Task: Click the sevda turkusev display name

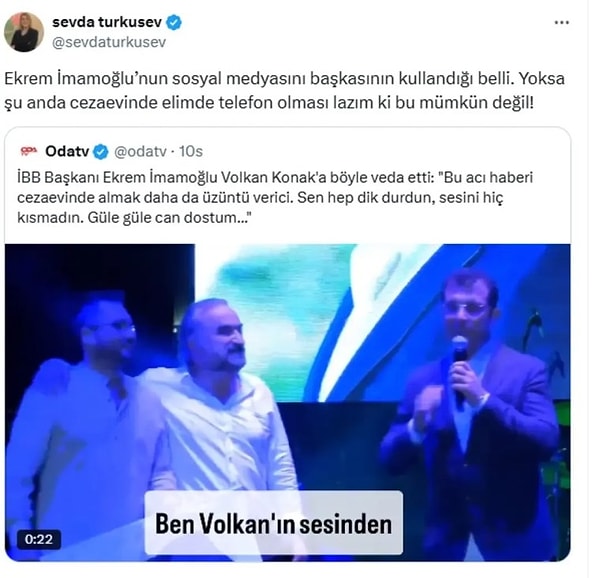Action: (107, 22)
